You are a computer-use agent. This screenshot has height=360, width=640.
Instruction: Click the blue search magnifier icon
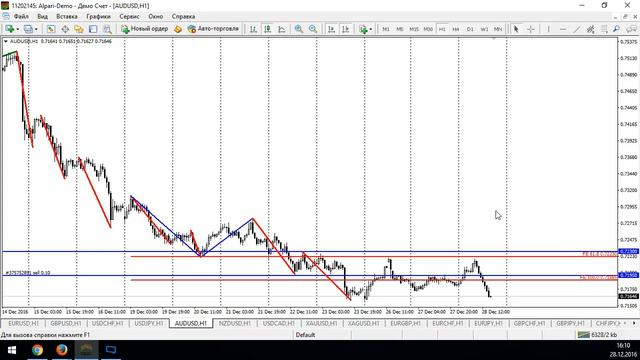coord(616,29)
